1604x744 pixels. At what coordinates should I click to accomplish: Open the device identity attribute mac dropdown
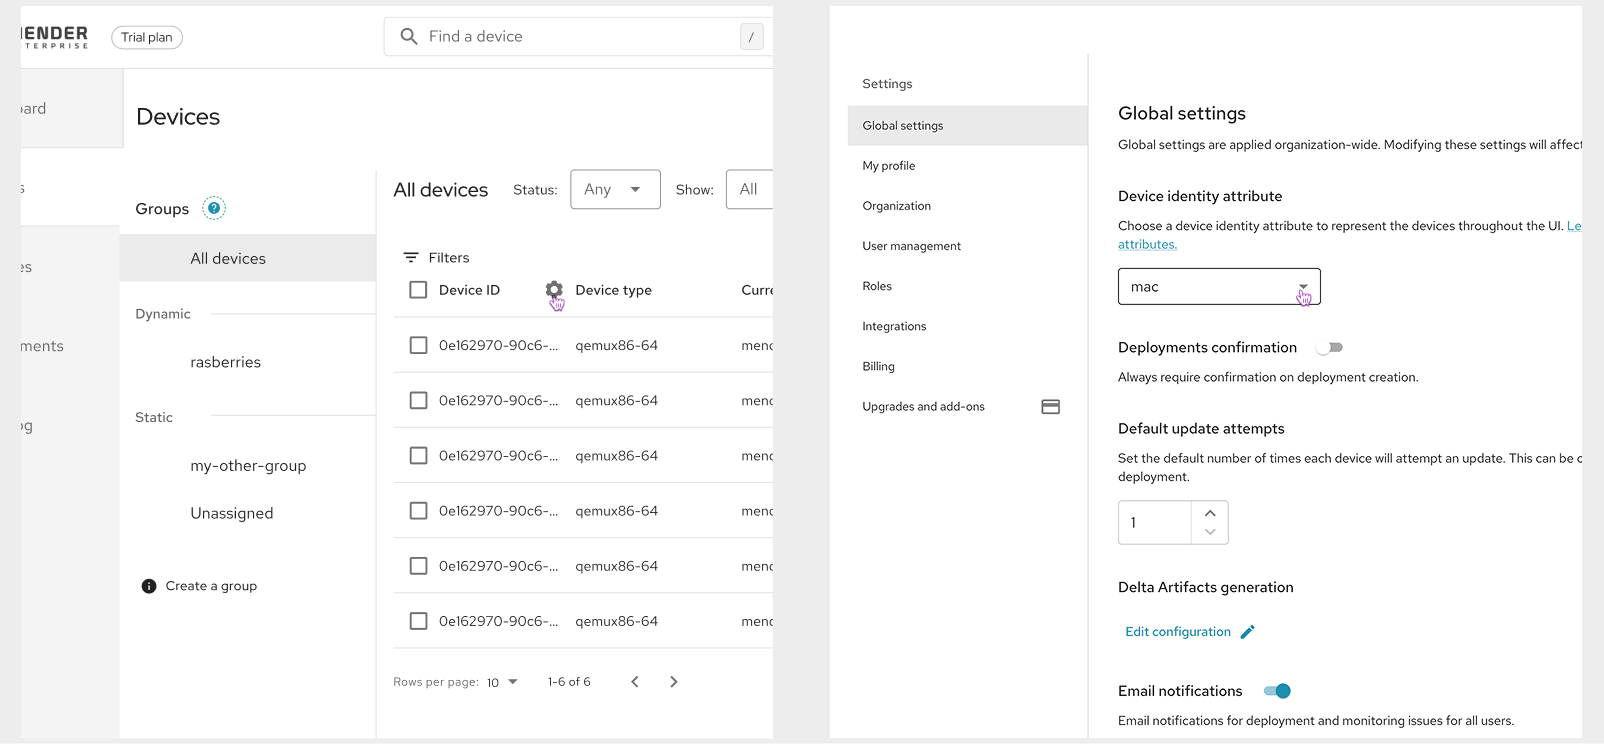pos(1219,287)
